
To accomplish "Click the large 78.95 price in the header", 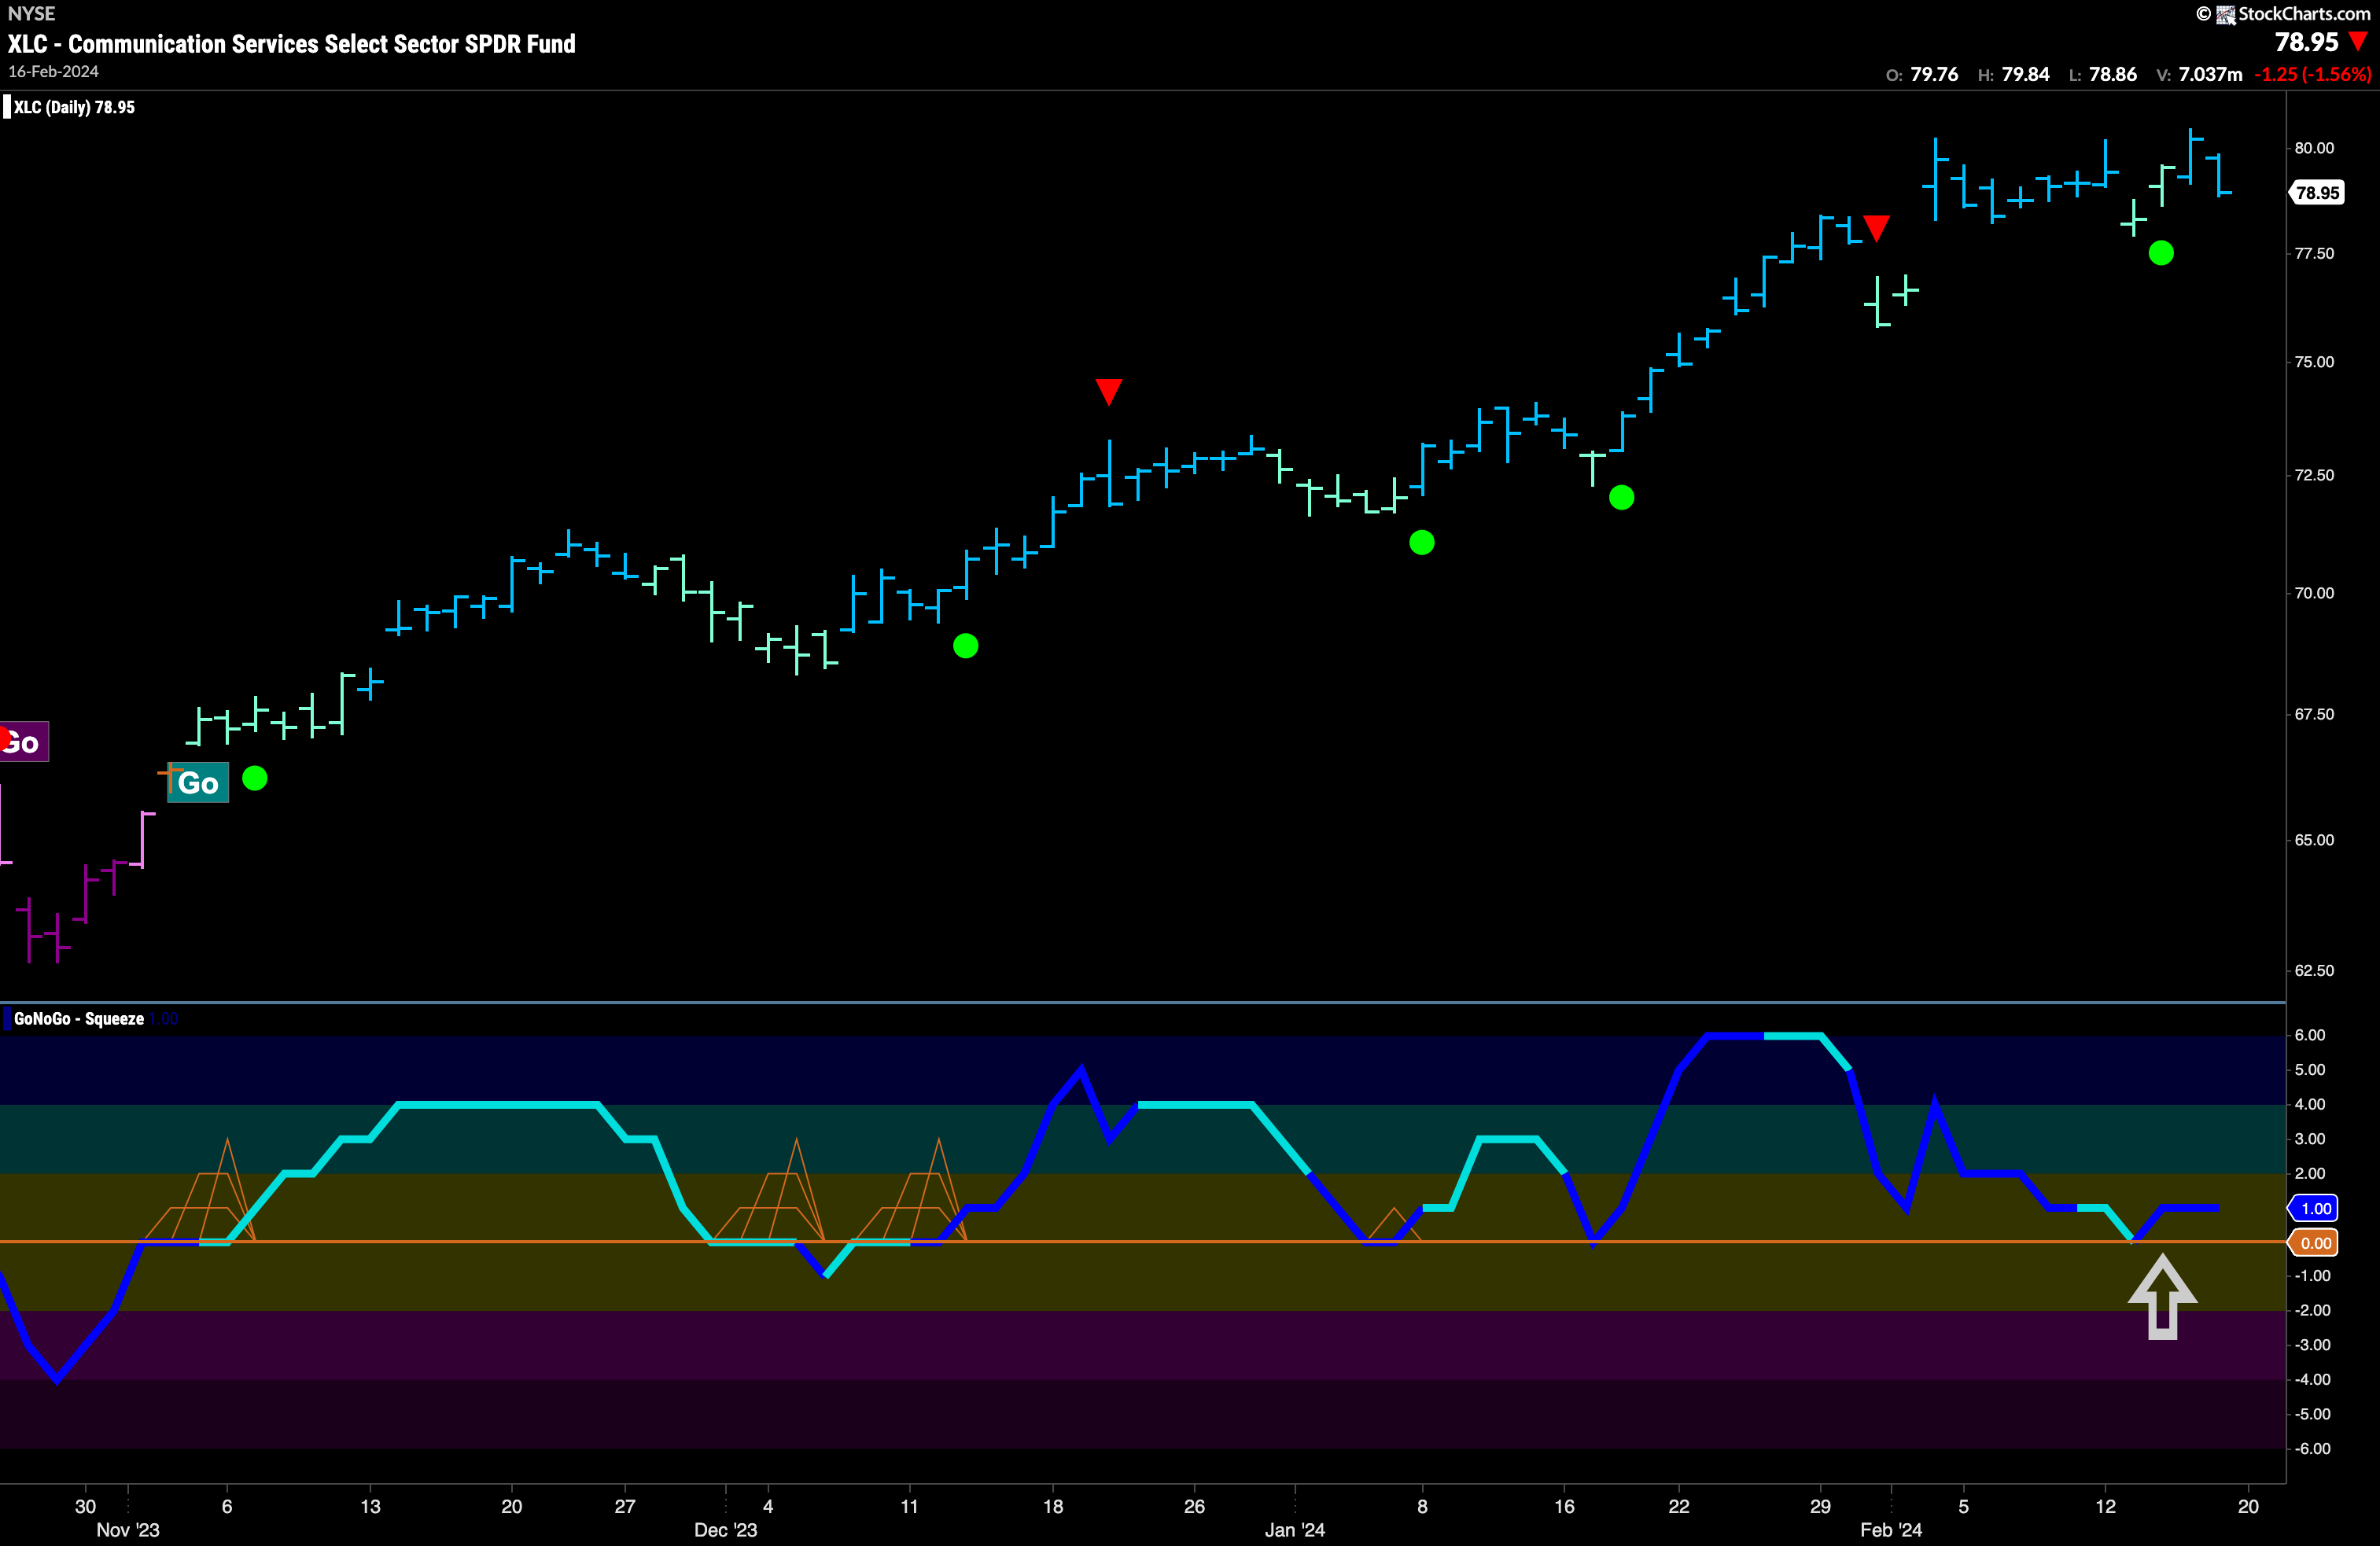I will (2307, 42).
